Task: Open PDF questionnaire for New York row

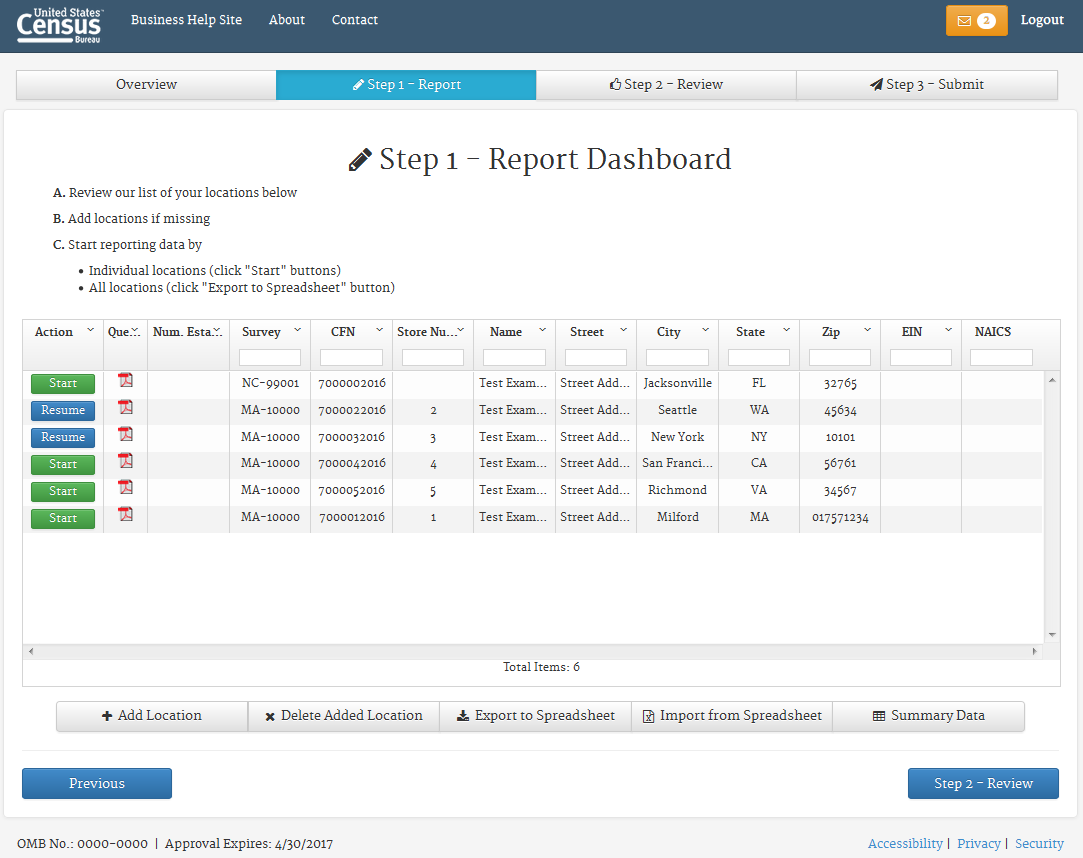Action: pos(125,435)
